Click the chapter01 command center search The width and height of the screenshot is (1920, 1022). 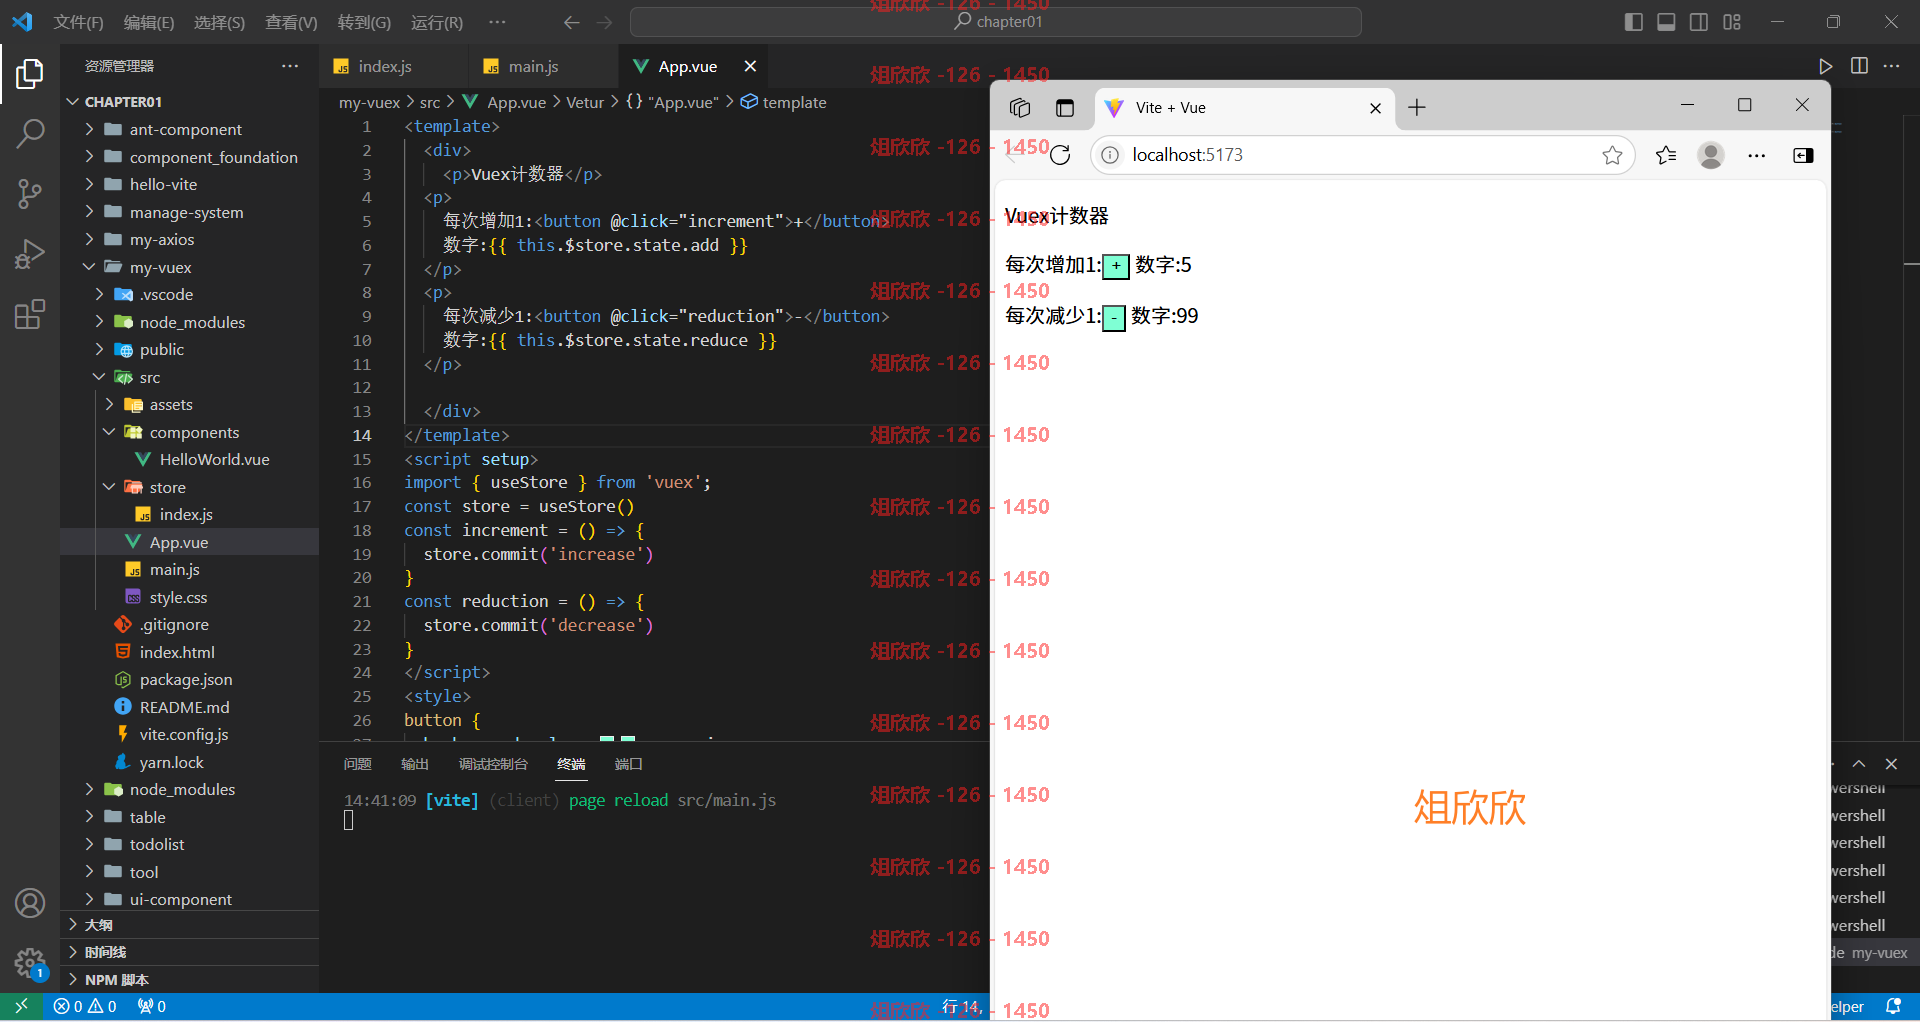coord(996,22)
